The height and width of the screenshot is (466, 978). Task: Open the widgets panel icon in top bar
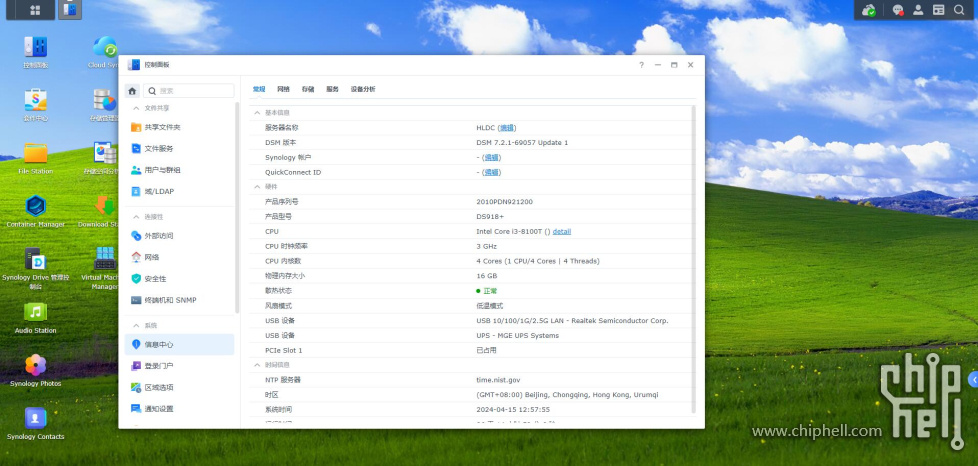pyautogui.click(x=938, y=10)
